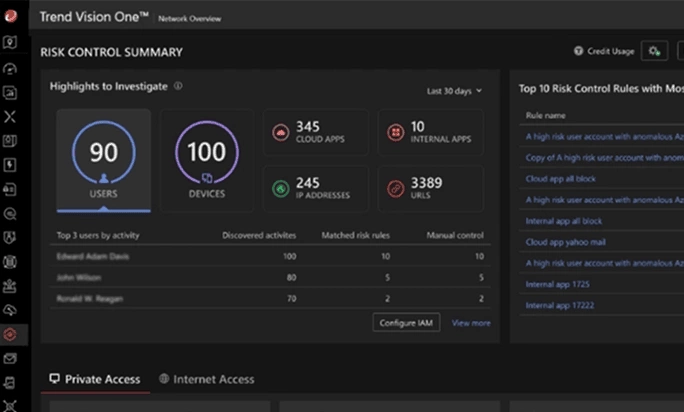Switch to the Internet Access tab
Screen dimensions: 684x412
click(207, 379)
